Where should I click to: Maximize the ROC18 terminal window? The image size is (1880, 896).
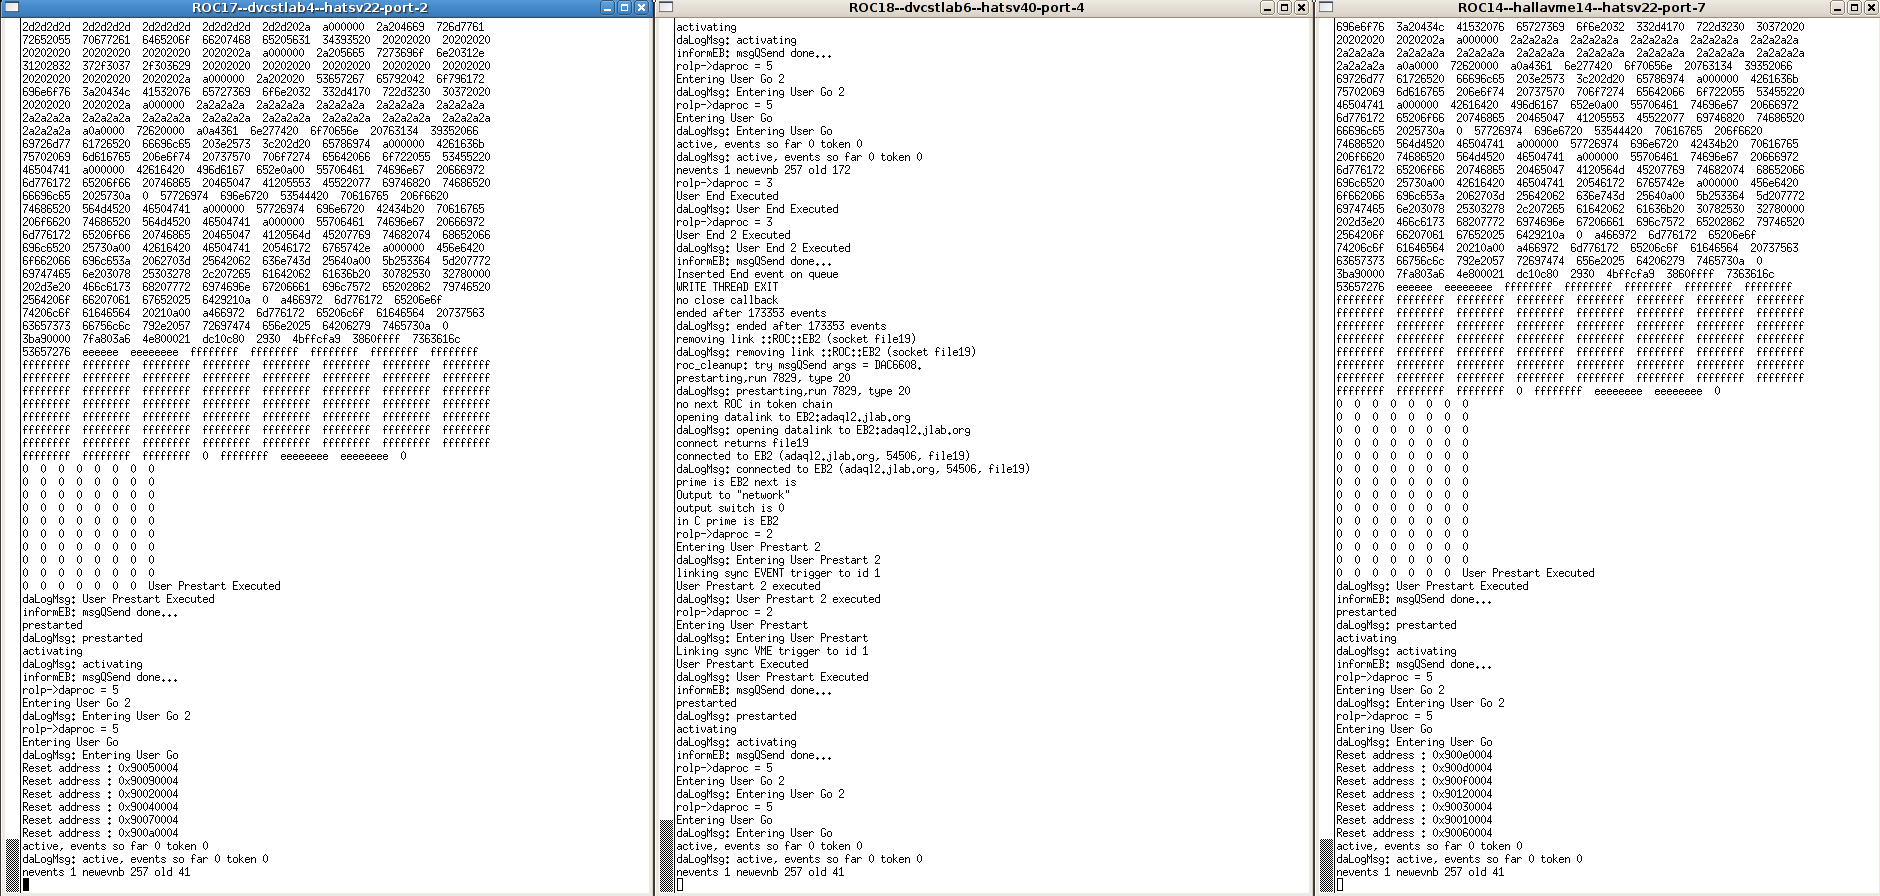pos(1284,7)
